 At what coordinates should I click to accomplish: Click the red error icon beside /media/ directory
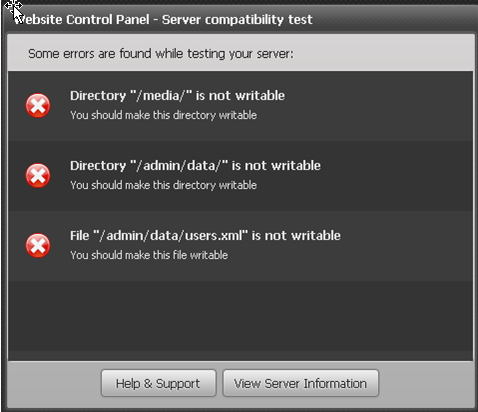[38, 106]
